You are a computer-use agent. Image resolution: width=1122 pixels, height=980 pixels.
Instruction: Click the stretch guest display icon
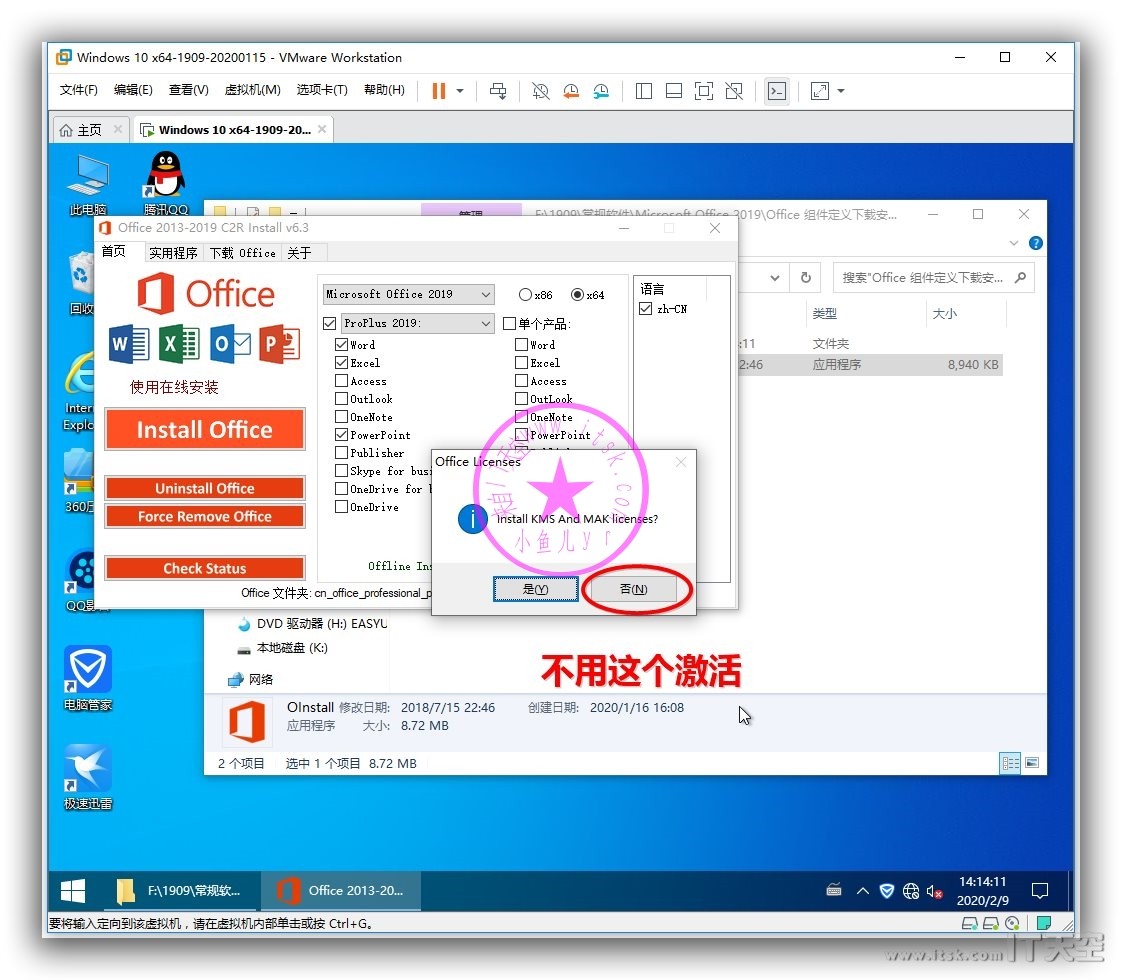(819, 91)
